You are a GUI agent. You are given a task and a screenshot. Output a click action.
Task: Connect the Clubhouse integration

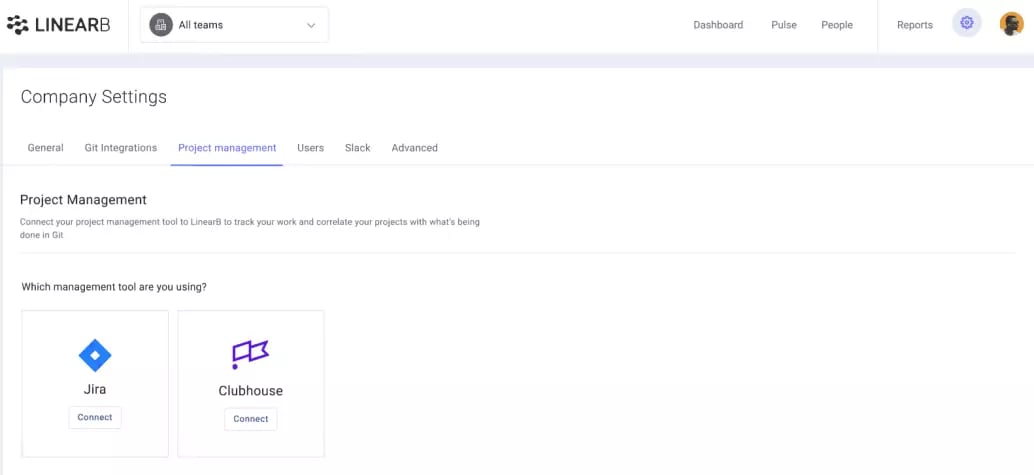251,419
